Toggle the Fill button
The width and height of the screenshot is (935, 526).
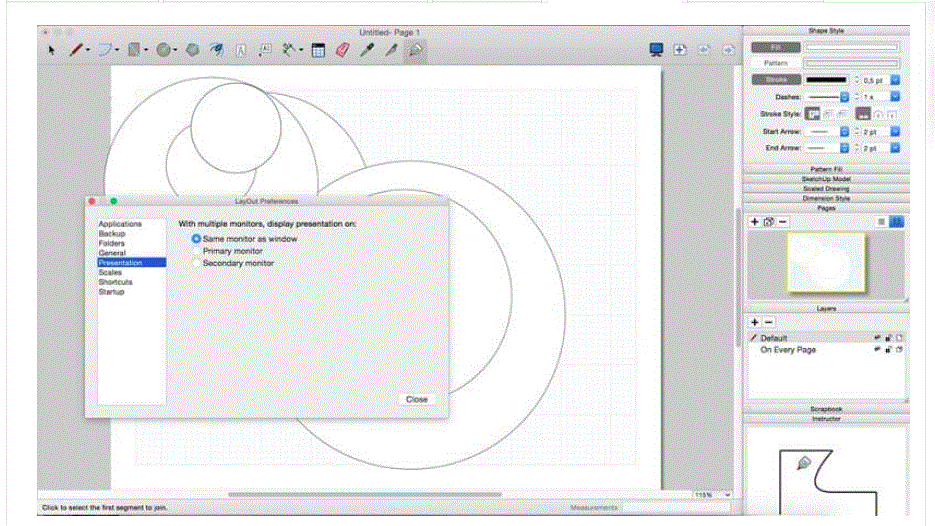click(x=776, y=47)
